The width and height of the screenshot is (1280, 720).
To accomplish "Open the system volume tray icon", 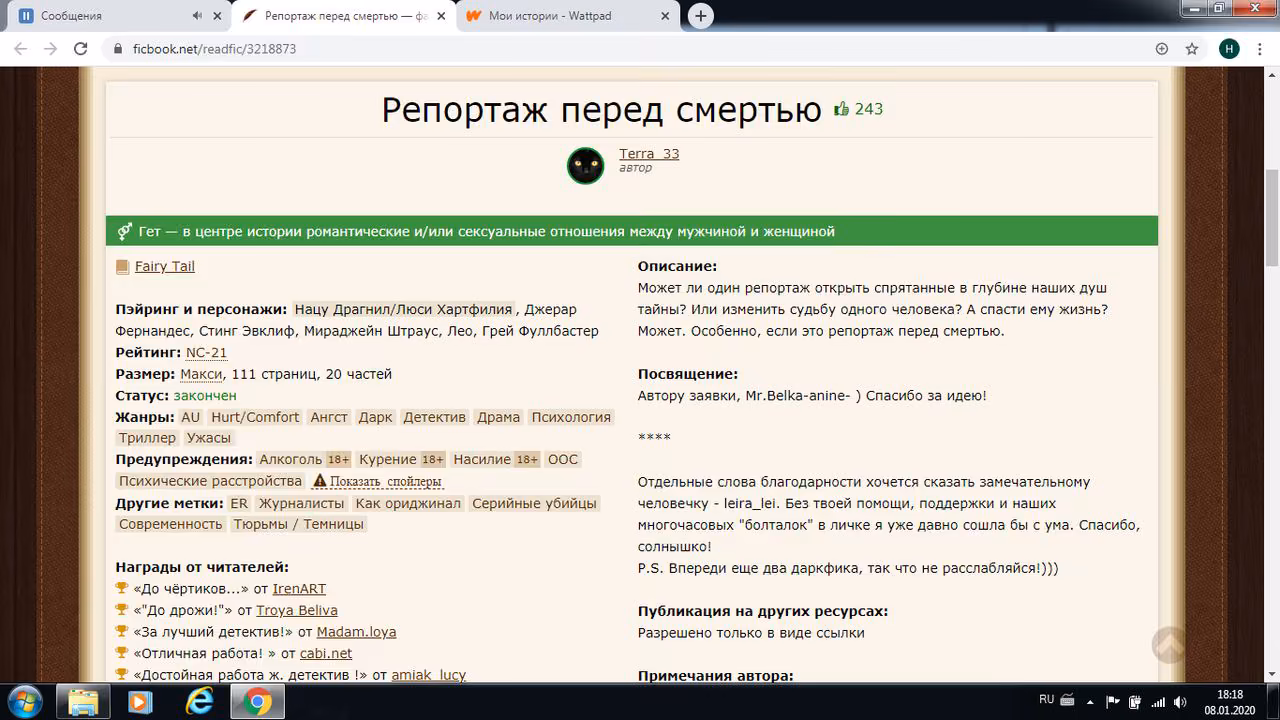I will pos(1181,702).
